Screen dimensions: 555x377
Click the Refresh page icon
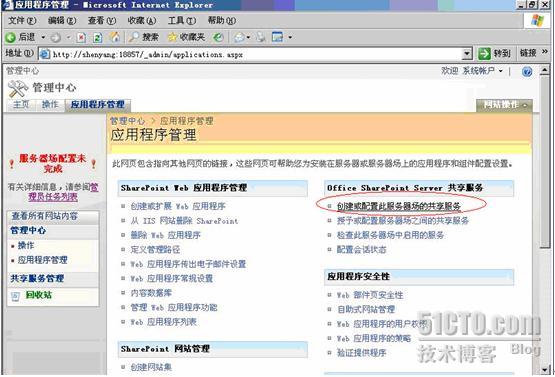click(98, 37)
